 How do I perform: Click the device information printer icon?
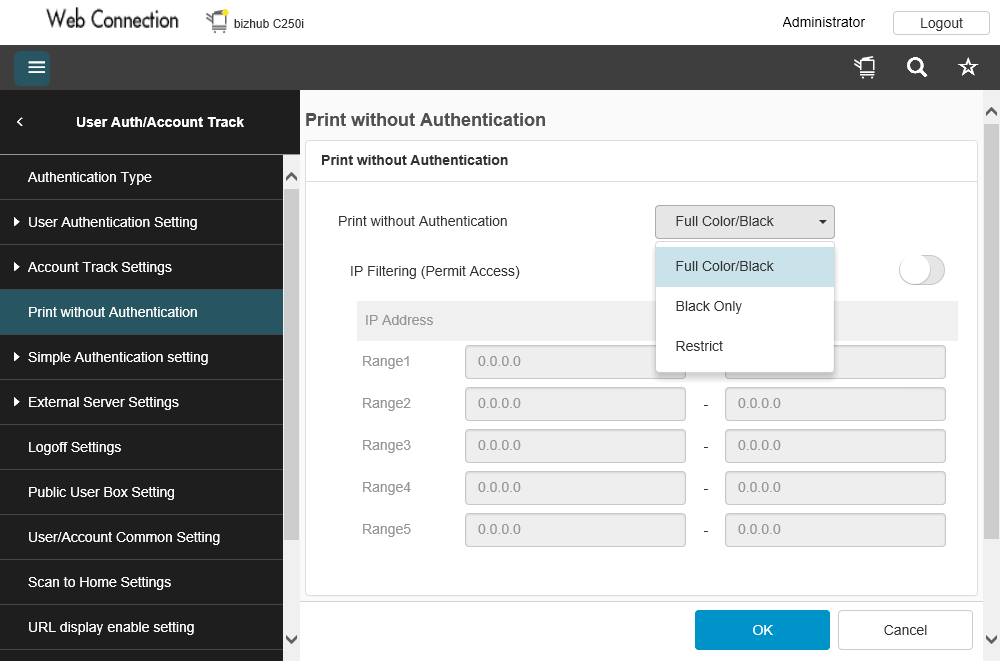point(865,68)
